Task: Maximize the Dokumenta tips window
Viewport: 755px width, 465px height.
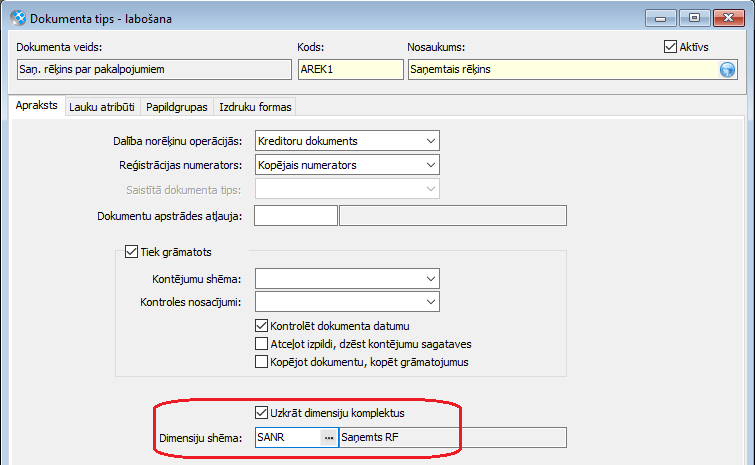Action: click(694, 18)
